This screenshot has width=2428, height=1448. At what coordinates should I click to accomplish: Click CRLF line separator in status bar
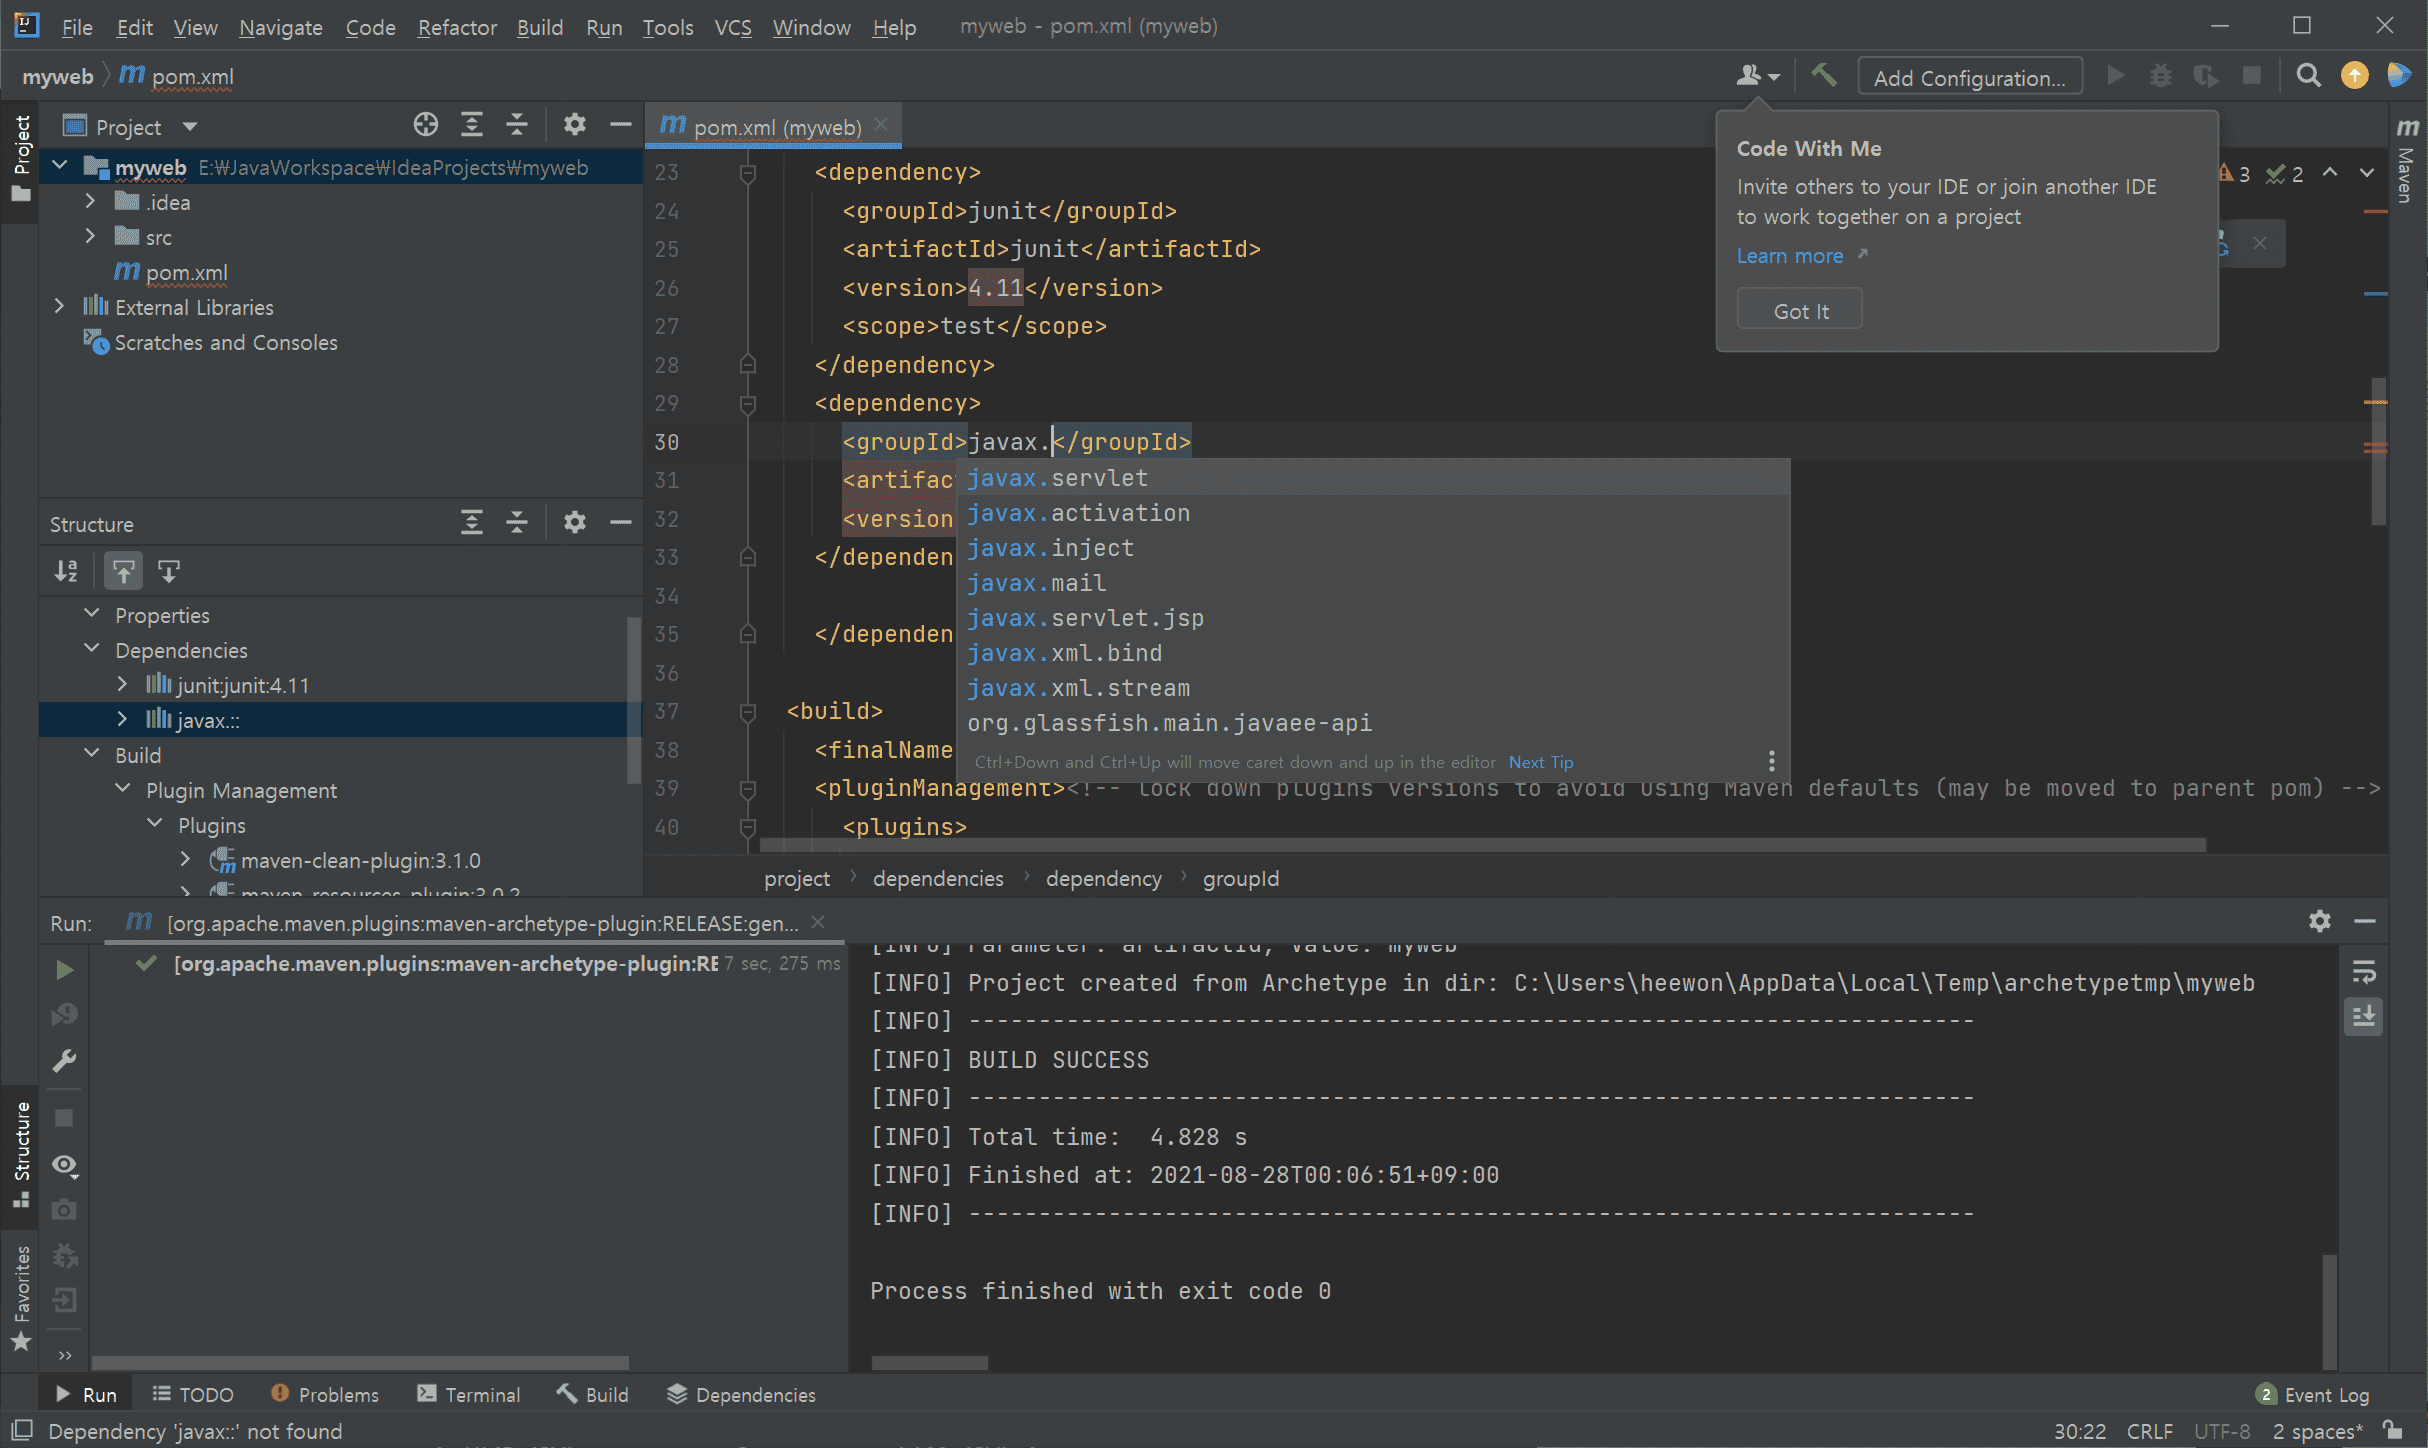coord(2149,1431)
